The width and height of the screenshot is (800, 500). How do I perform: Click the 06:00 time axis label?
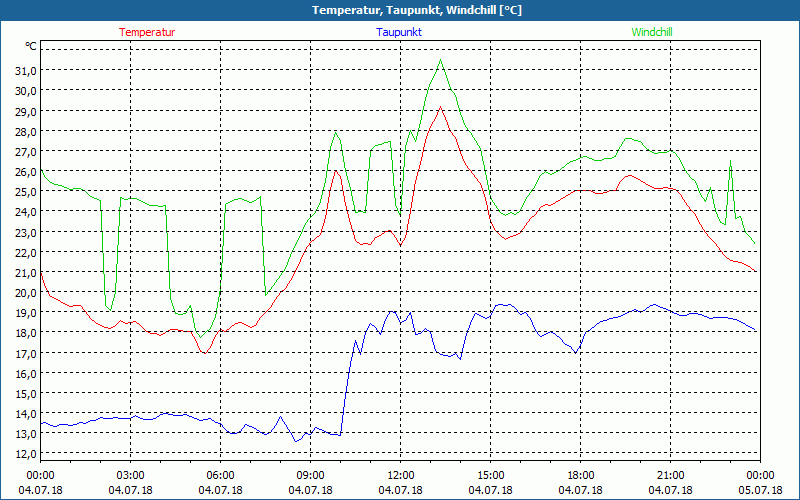[220, 476]
